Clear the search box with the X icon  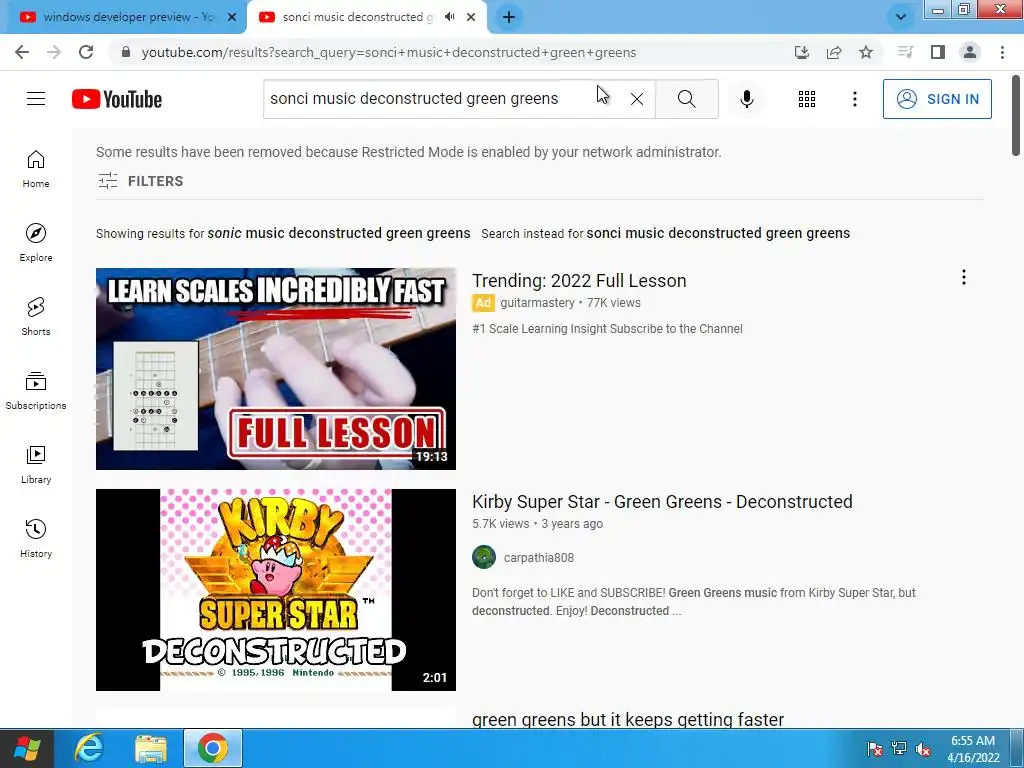click(637, 99)
